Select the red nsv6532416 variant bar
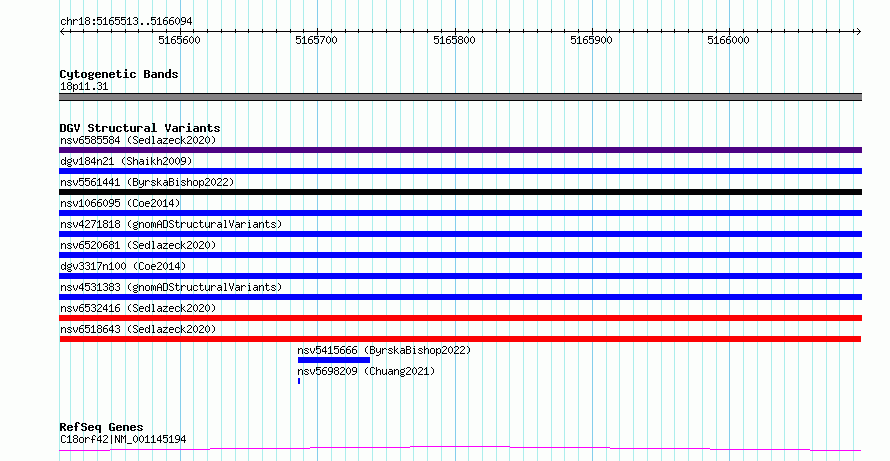 click(460, 318)
